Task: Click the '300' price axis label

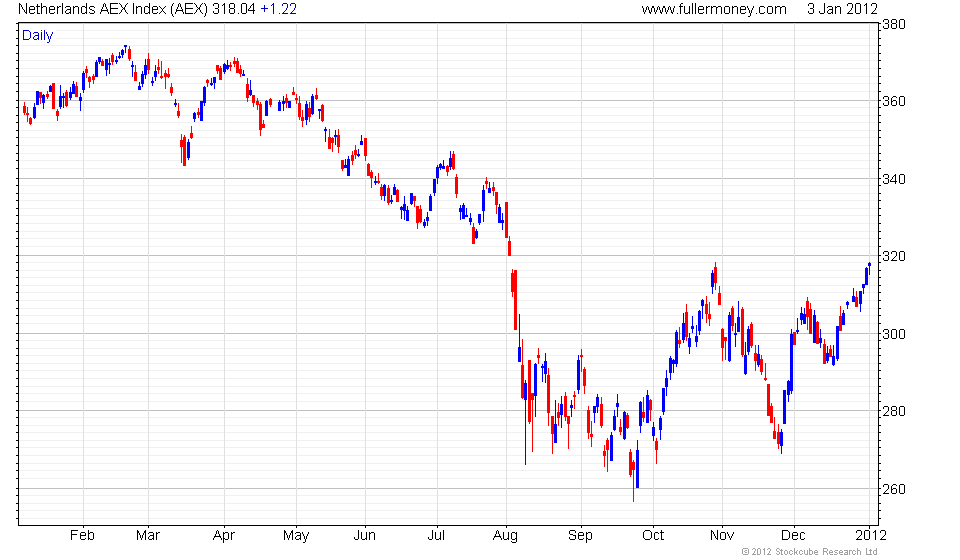Action: pyautogui.click(x=893, y=334)
